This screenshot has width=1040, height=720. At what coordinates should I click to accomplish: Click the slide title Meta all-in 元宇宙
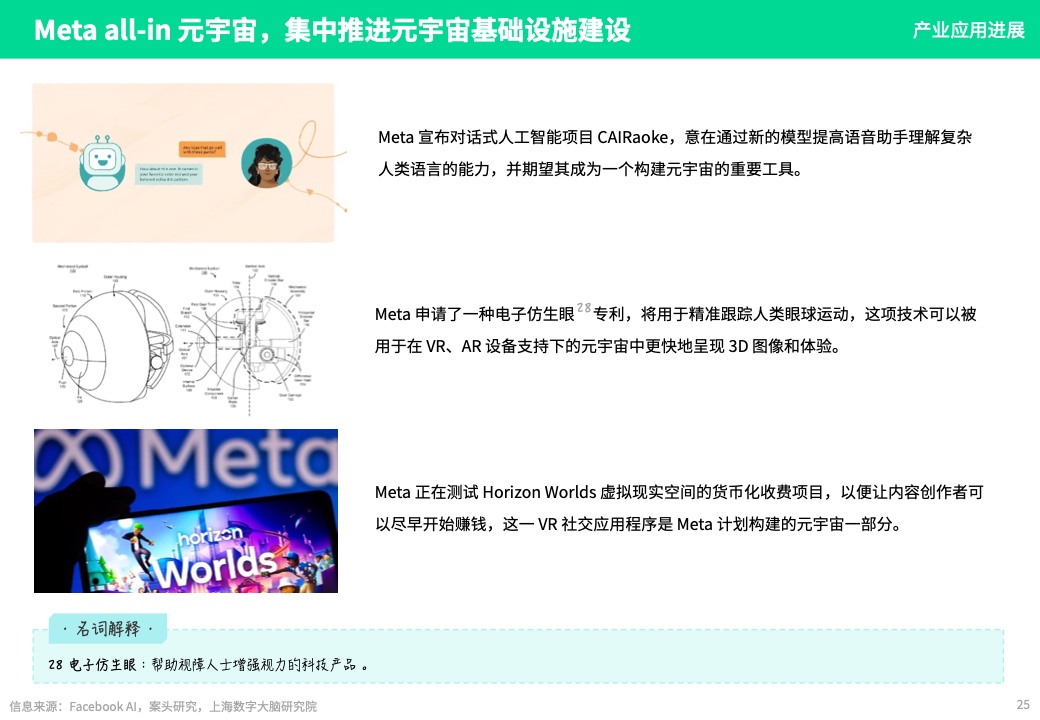(x=332, y=30)
